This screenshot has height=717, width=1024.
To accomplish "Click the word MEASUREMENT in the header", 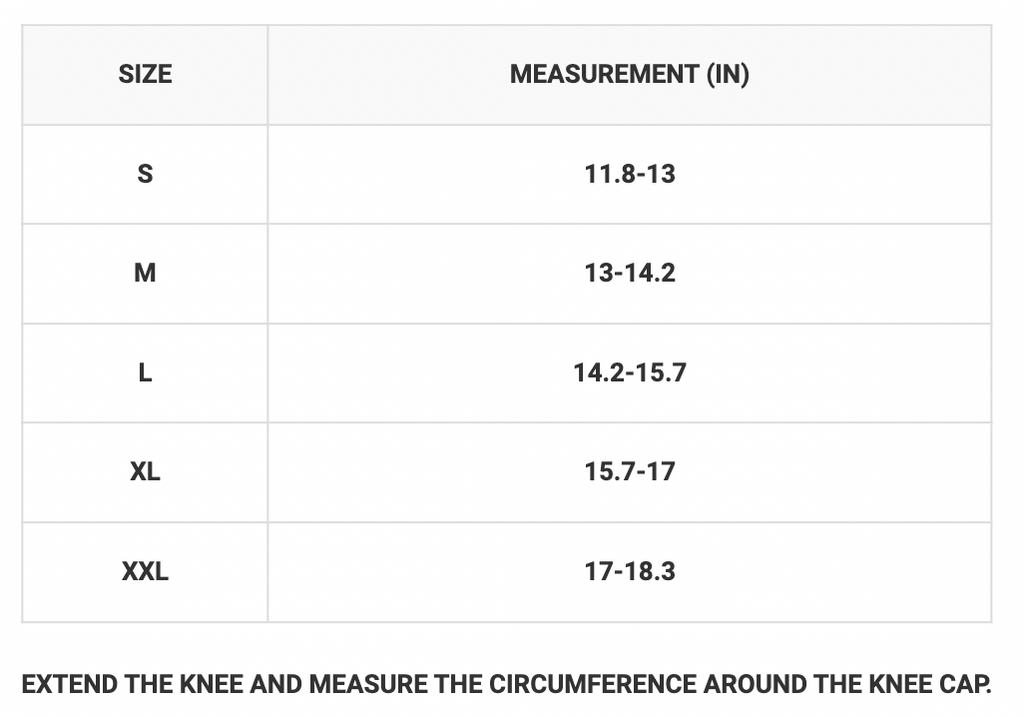I will (604, 74).
